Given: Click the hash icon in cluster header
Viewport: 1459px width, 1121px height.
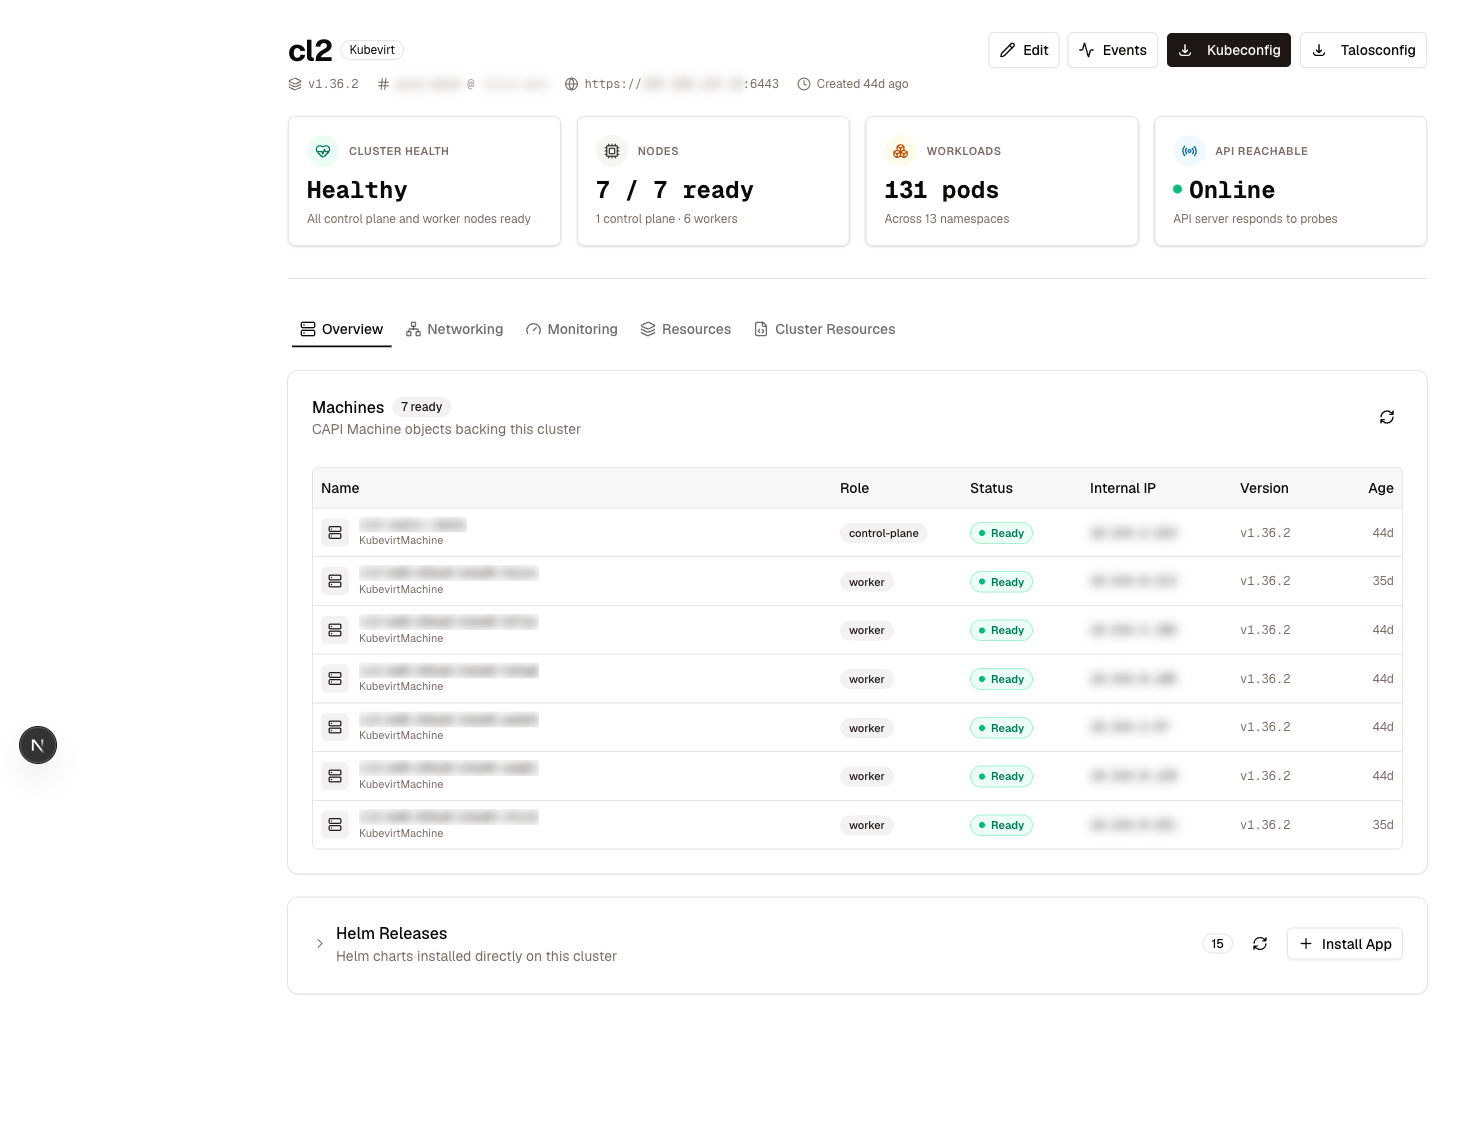Looking at the screenshot, I should point(383,84).
